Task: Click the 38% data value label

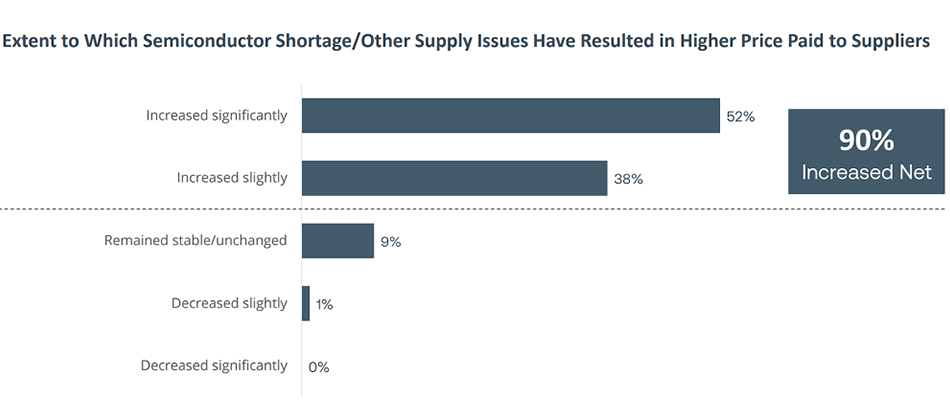Action: click(x=628, y=179)
